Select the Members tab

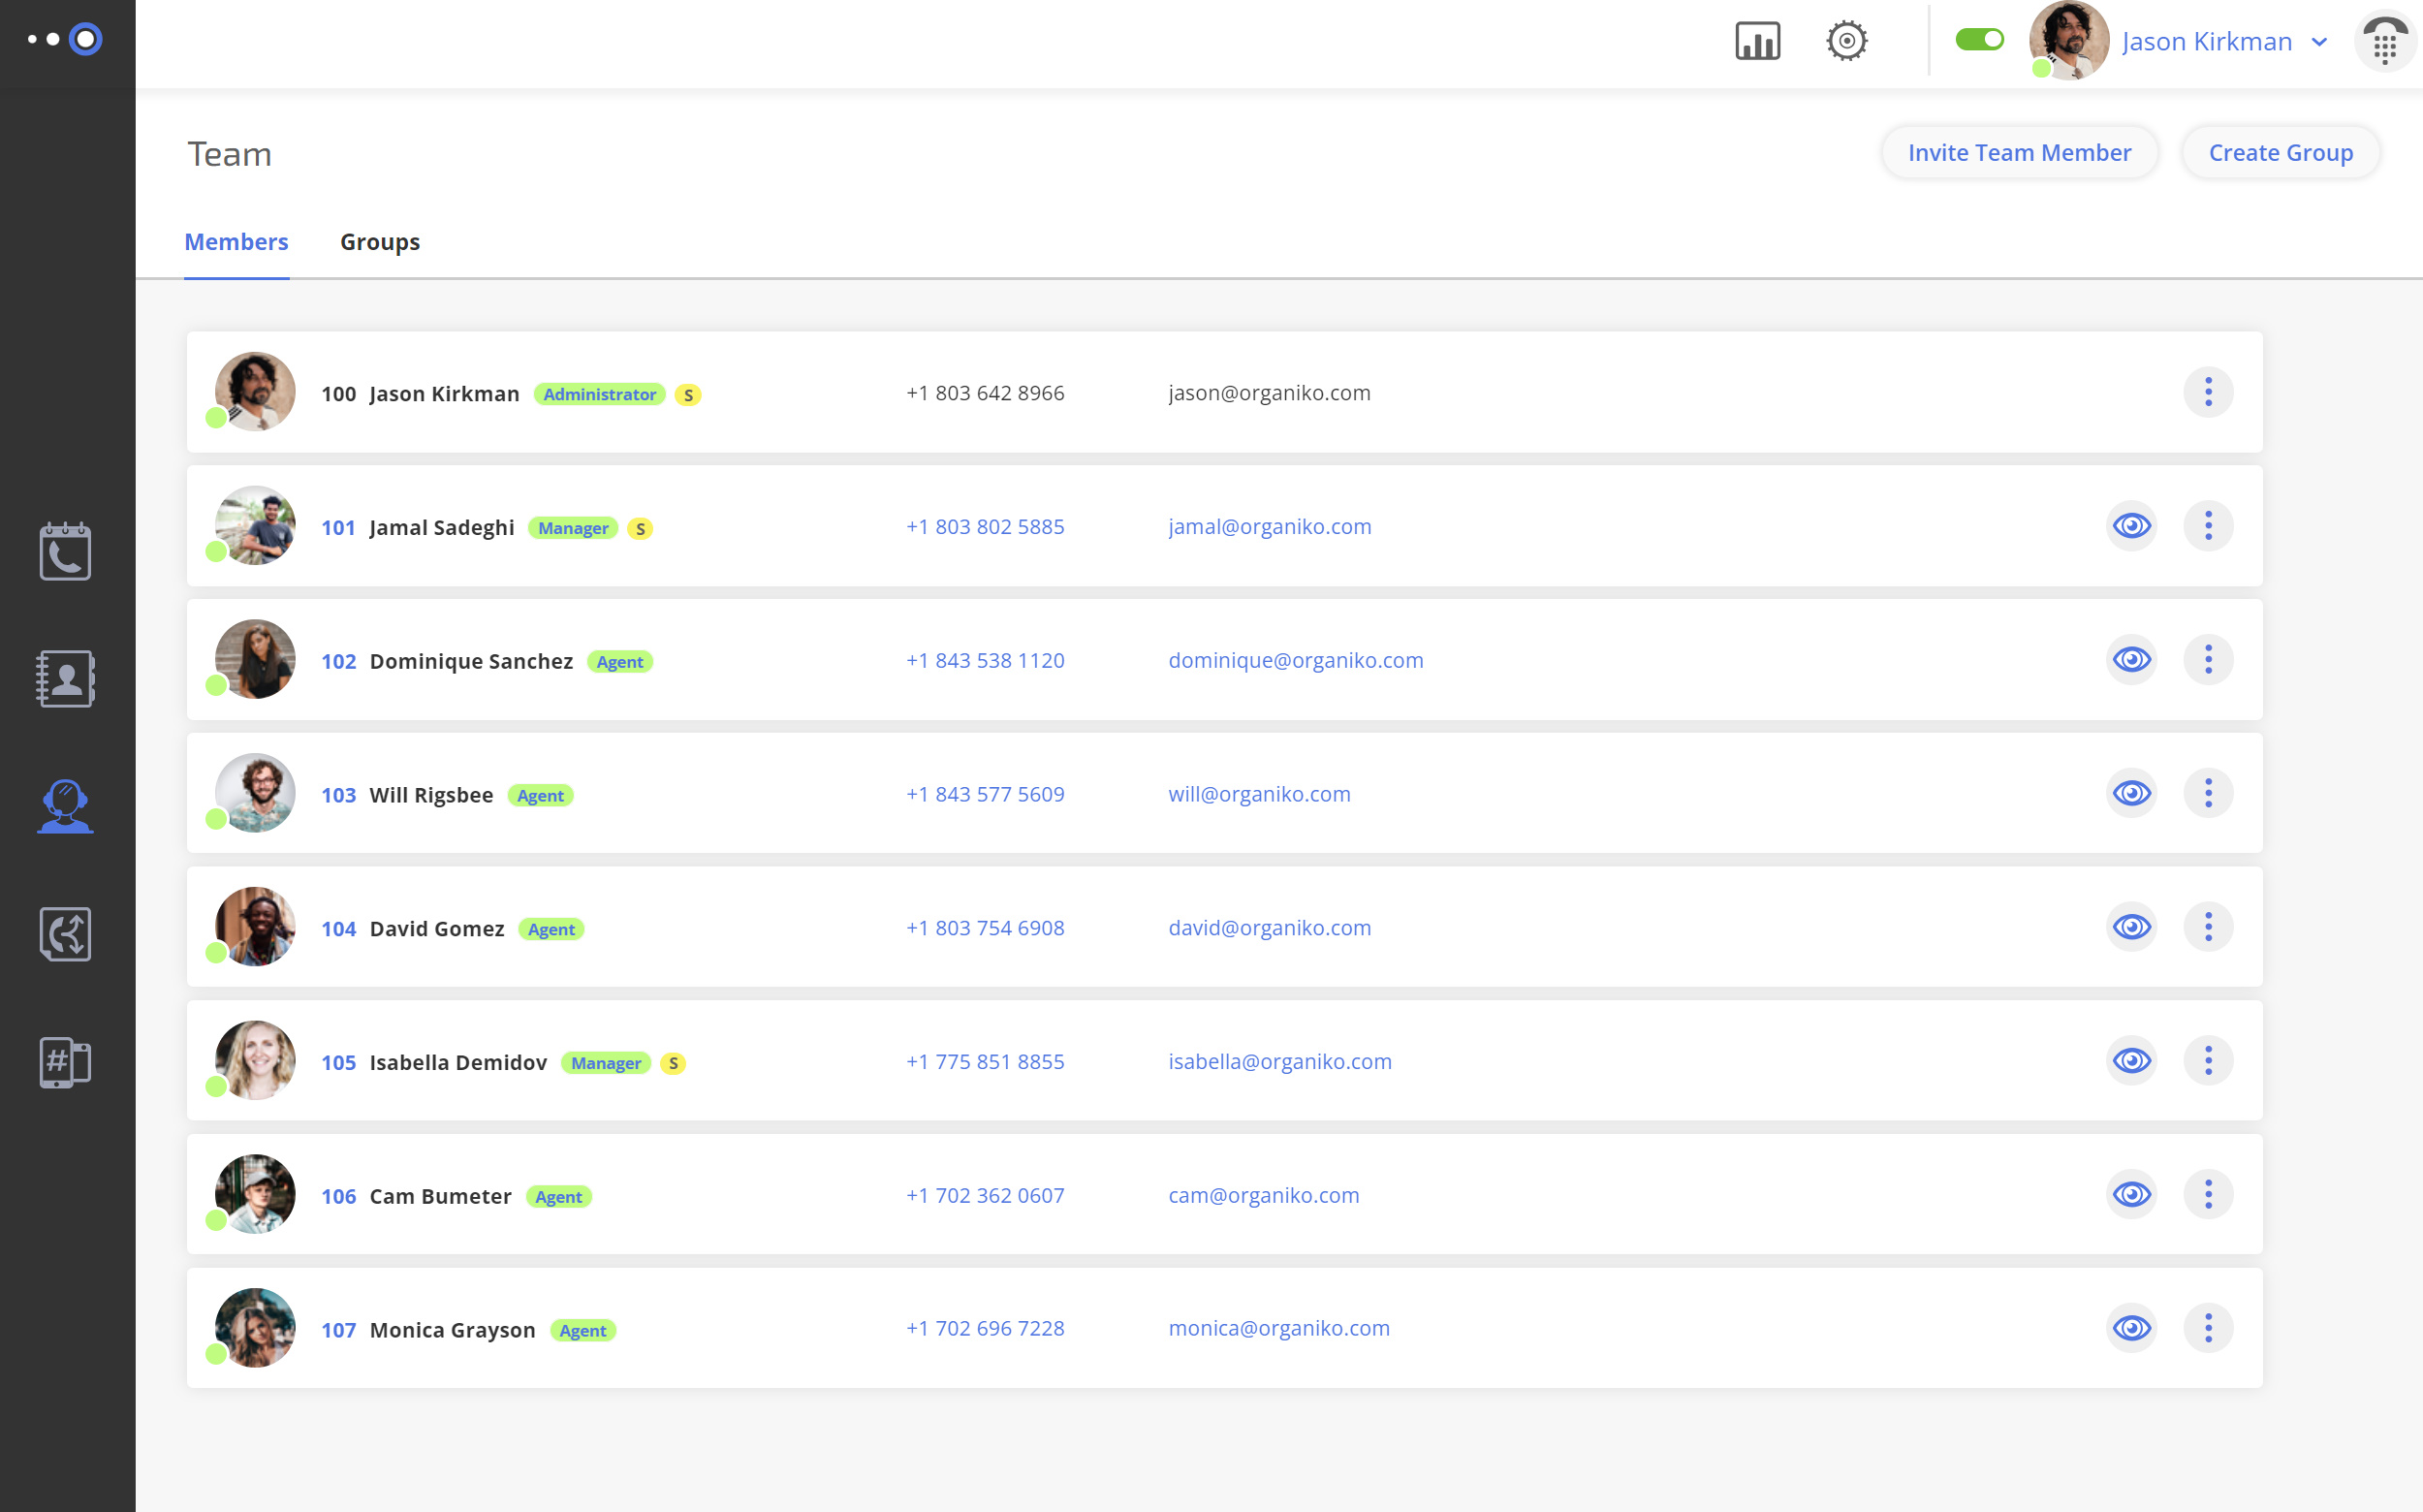pos(236,242)
